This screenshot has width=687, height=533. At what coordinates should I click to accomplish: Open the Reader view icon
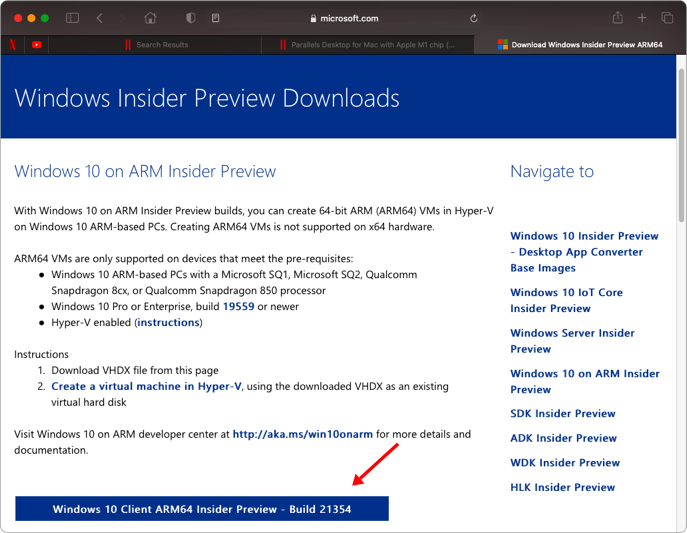(216, 18)
